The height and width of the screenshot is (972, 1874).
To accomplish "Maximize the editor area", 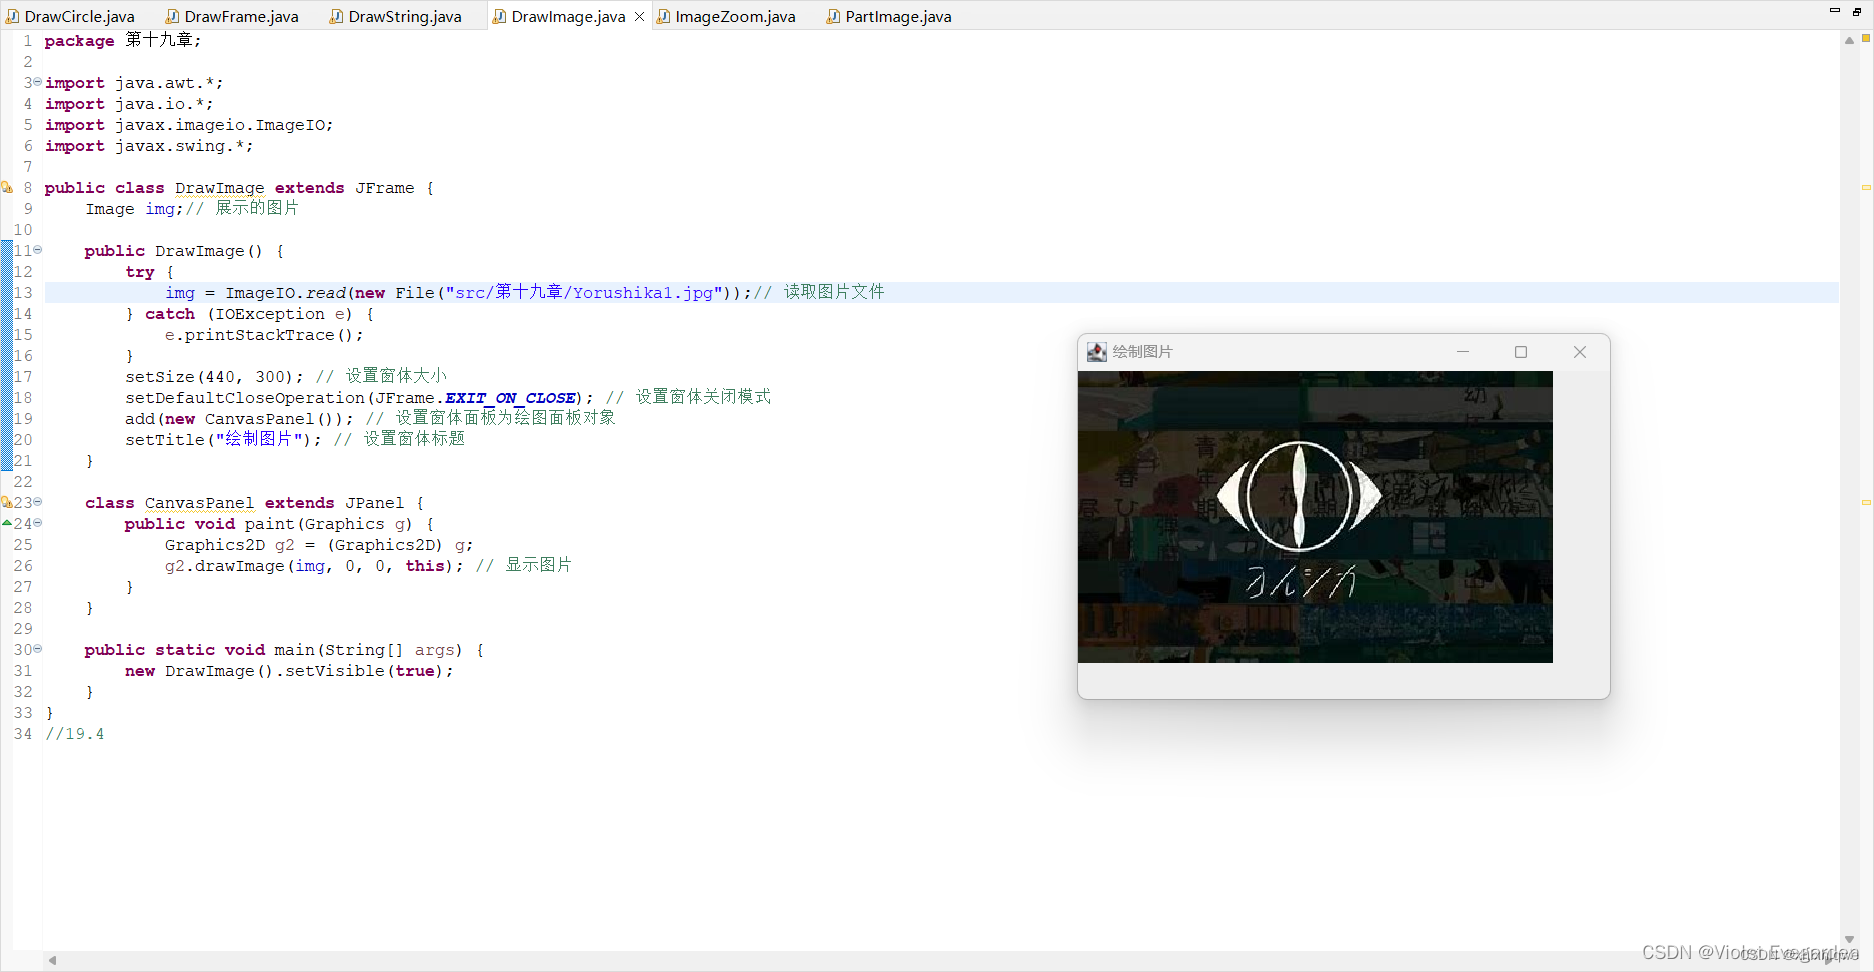I will [1857, 11].
